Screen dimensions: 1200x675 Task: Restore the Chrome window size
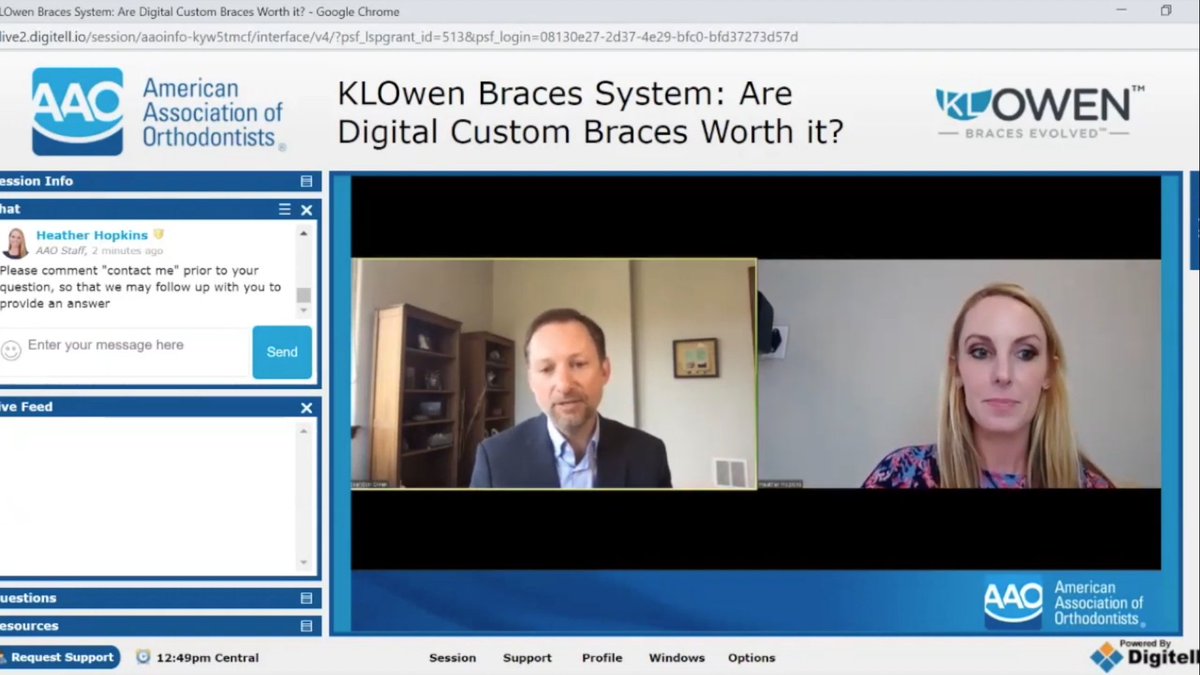coord(1166,11)
